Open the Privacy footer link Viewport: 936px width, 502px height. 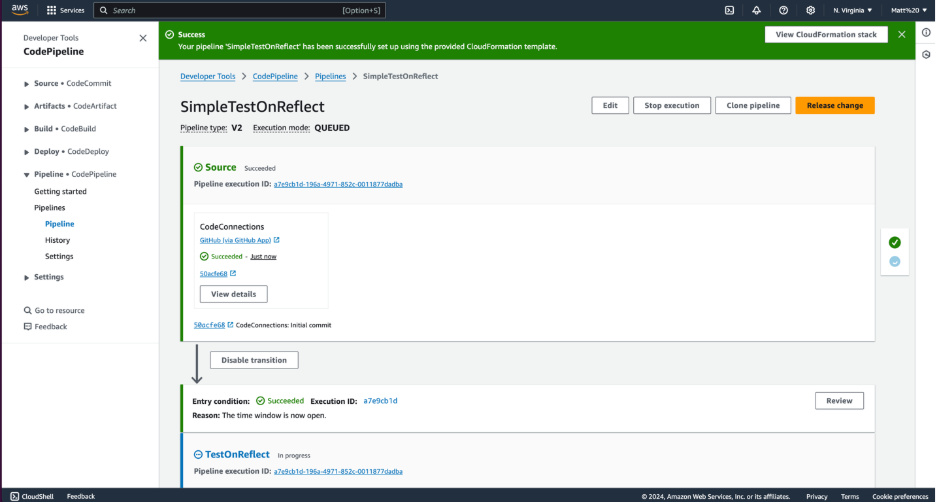click(x=817, y=497)
